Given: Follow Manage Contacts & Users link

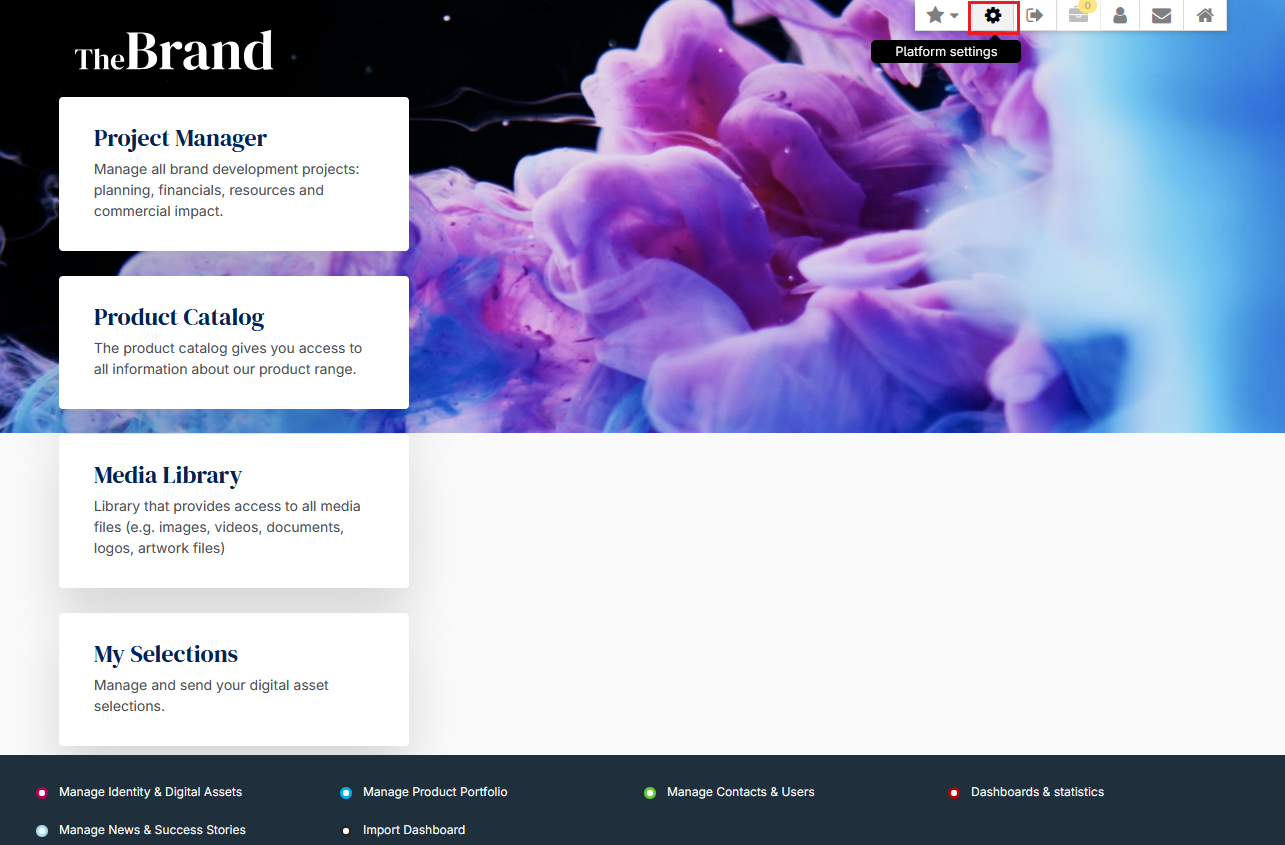Looking at the screenshot, I should [x=741, y=792].
